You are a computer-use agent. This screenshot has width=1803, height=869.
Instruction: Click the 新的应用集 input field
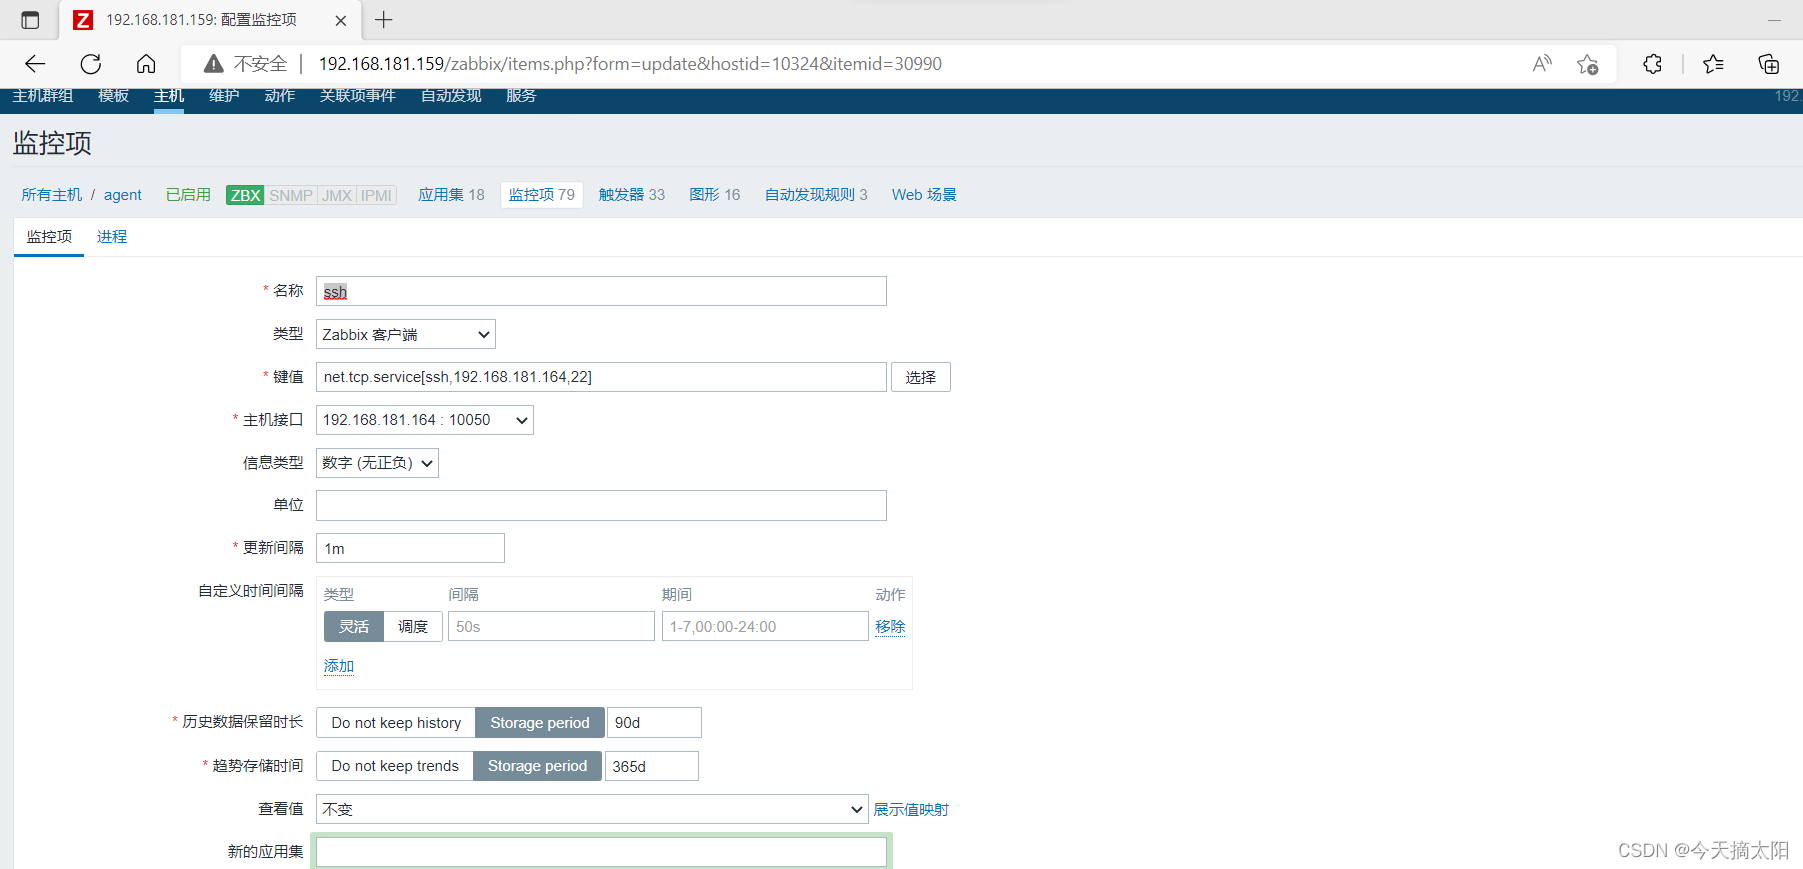(601, 852)
